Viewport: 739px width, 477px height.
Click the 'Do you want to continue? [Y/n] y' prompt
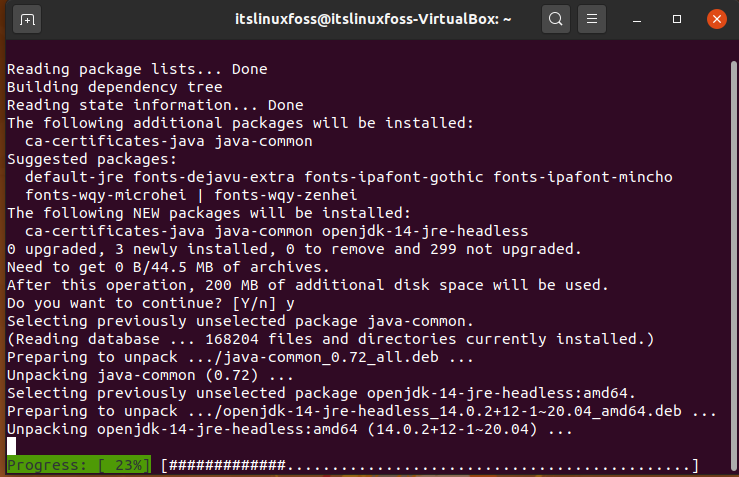coord(151,304)
